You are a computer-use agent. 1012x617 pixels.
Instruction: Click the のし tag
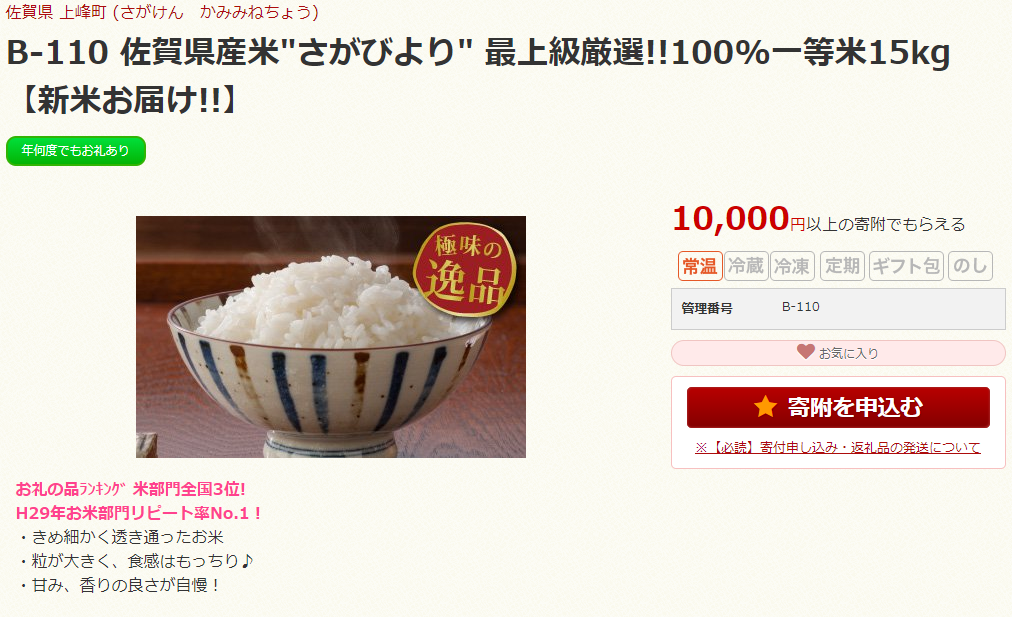tap(970, 266)
